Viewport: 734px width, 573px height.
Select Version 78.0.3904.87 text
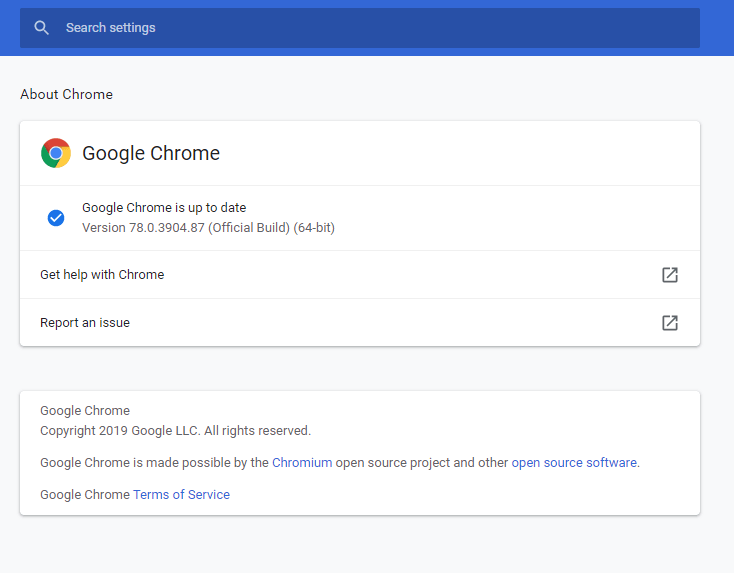tap(208, 228)
